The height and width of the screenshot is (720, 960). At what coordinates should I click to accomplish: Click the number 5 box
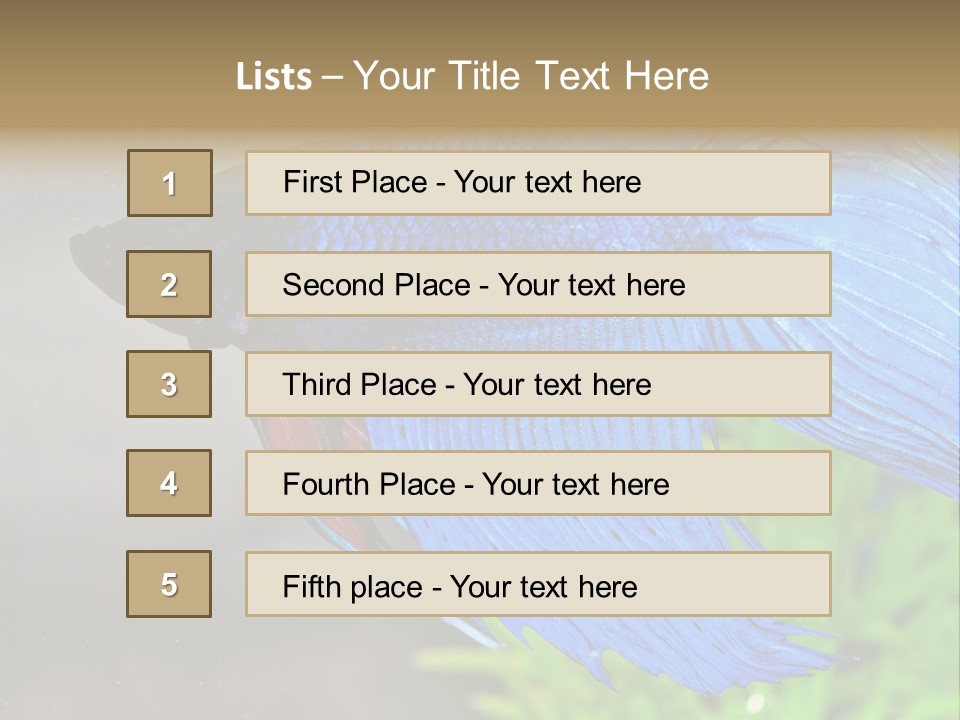[169, 584]
